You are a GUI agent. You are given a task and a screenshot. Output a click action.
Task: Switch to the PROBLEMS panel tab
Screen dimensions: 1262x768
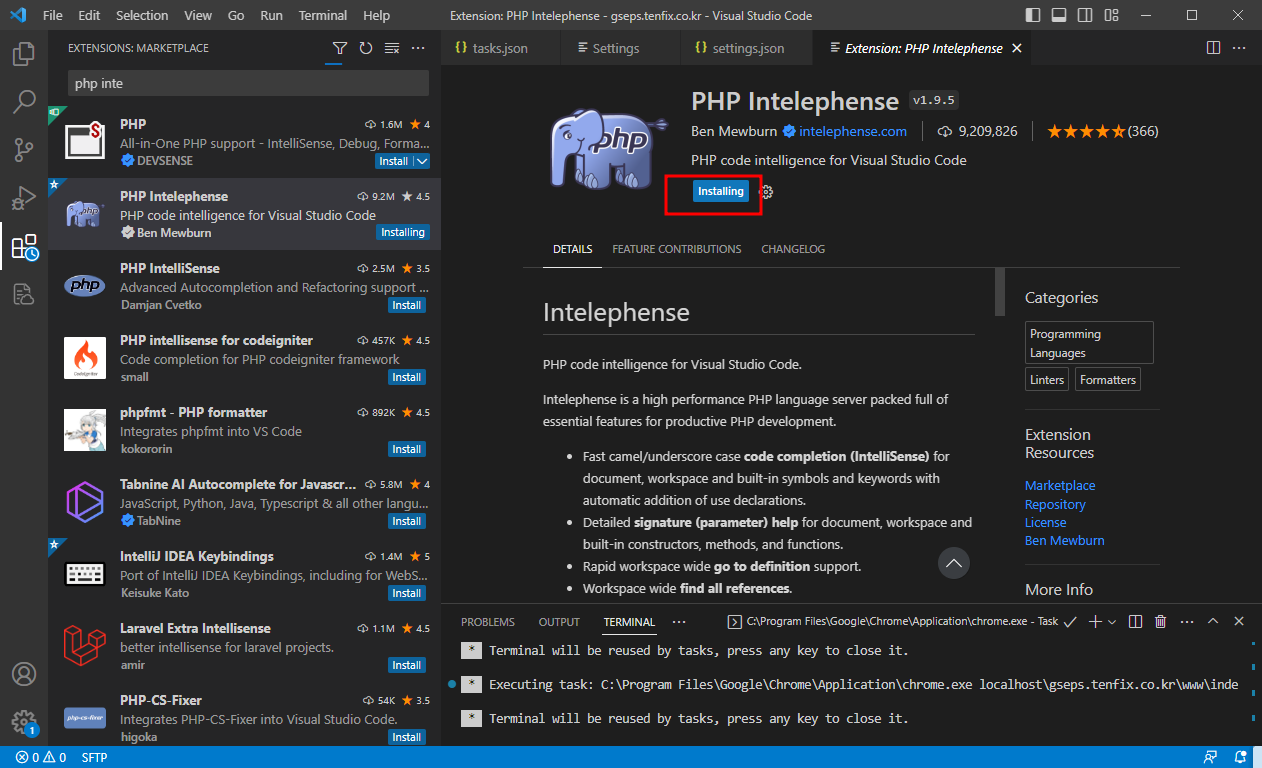pos(488,622)
